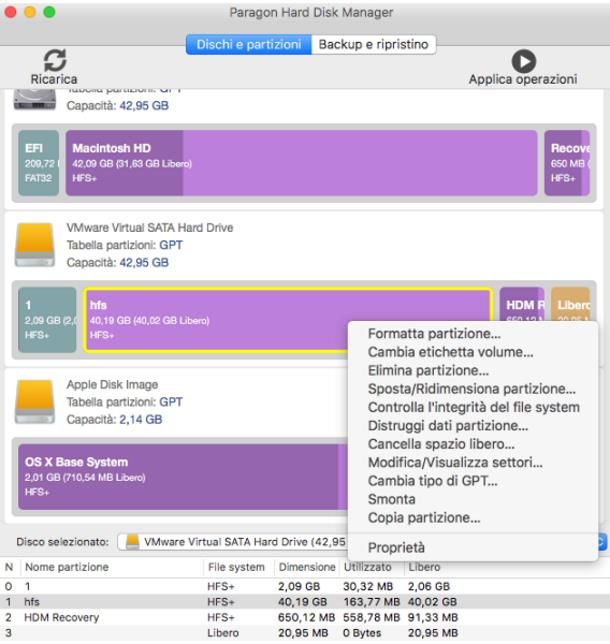The width and height of the screenshot is (610, 644).
Task: Click GPT value under VMware Virtual SATA
Action: [171, 245]
